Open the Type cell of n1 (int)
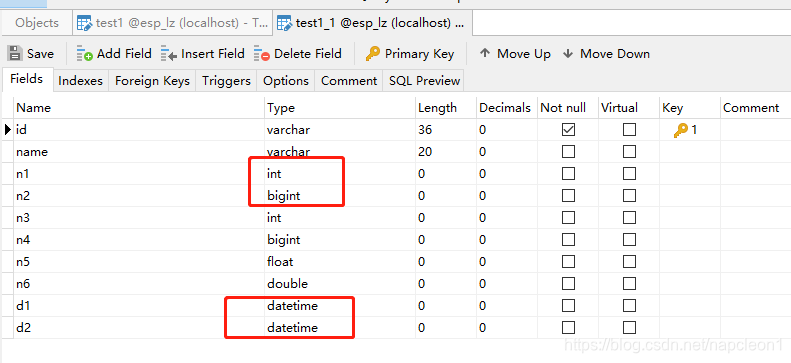Screen dimensions: 791x363 [x=340, y=174]
